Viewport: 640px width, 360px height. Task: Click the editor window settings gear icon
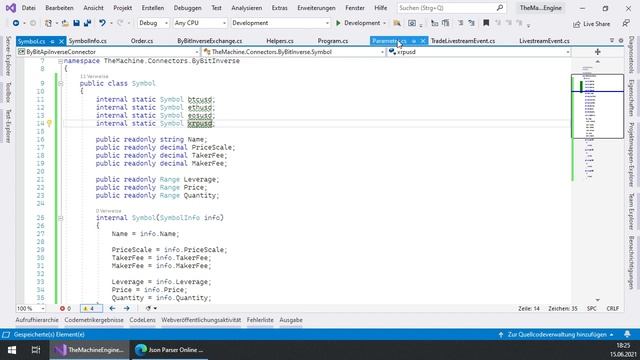pyautogui.click(x=621, y=40)
